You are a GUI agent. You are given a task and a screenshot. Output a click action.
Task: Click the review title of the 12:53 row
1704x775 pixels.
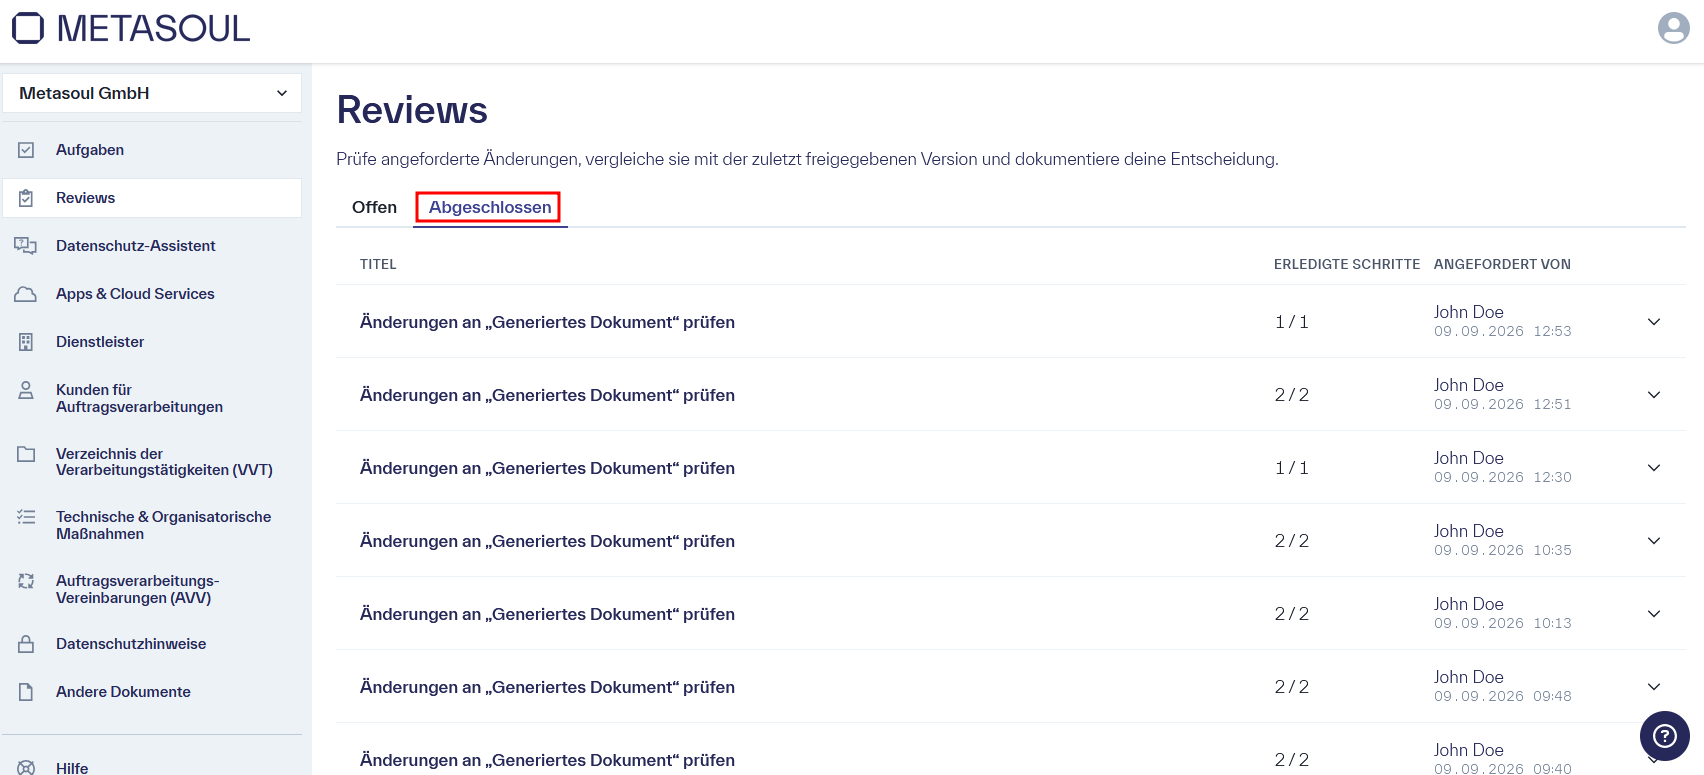pos(547,322)
